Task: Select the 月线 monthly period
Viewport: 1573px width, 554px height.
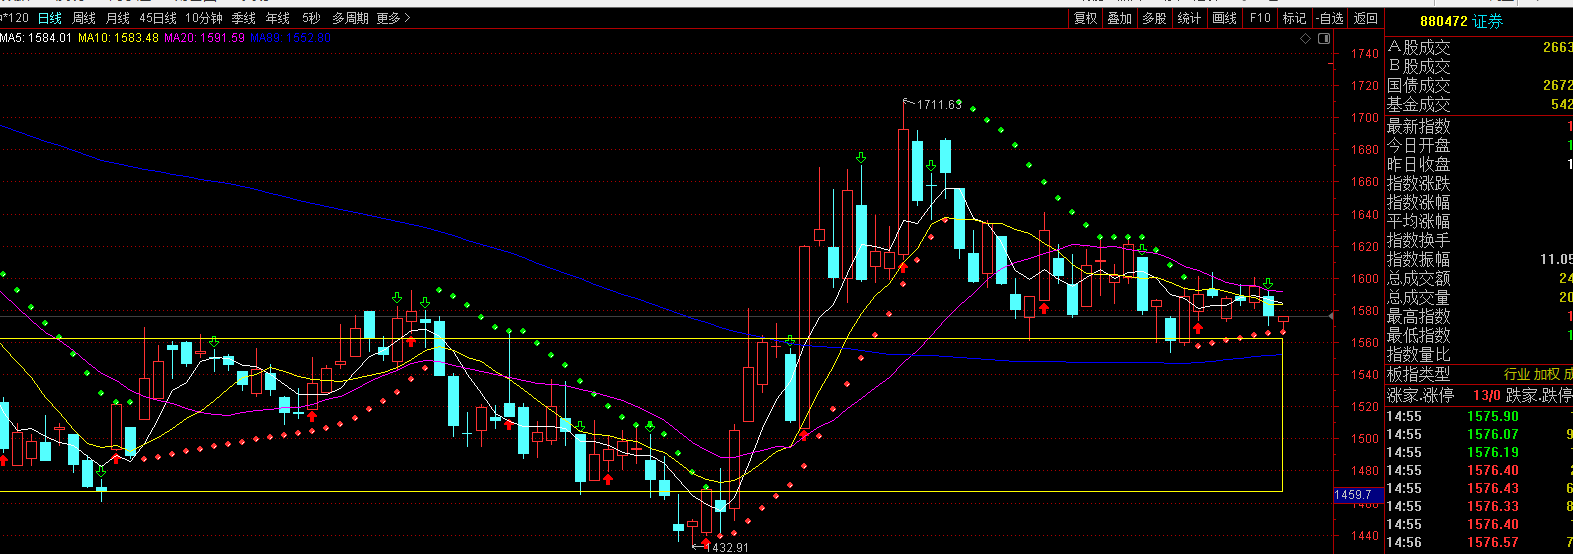Action: pos(118,18)
